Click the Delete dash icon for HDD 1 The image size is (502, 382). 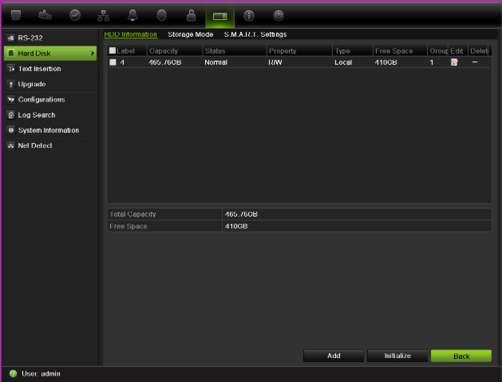(x=475, y=62)
